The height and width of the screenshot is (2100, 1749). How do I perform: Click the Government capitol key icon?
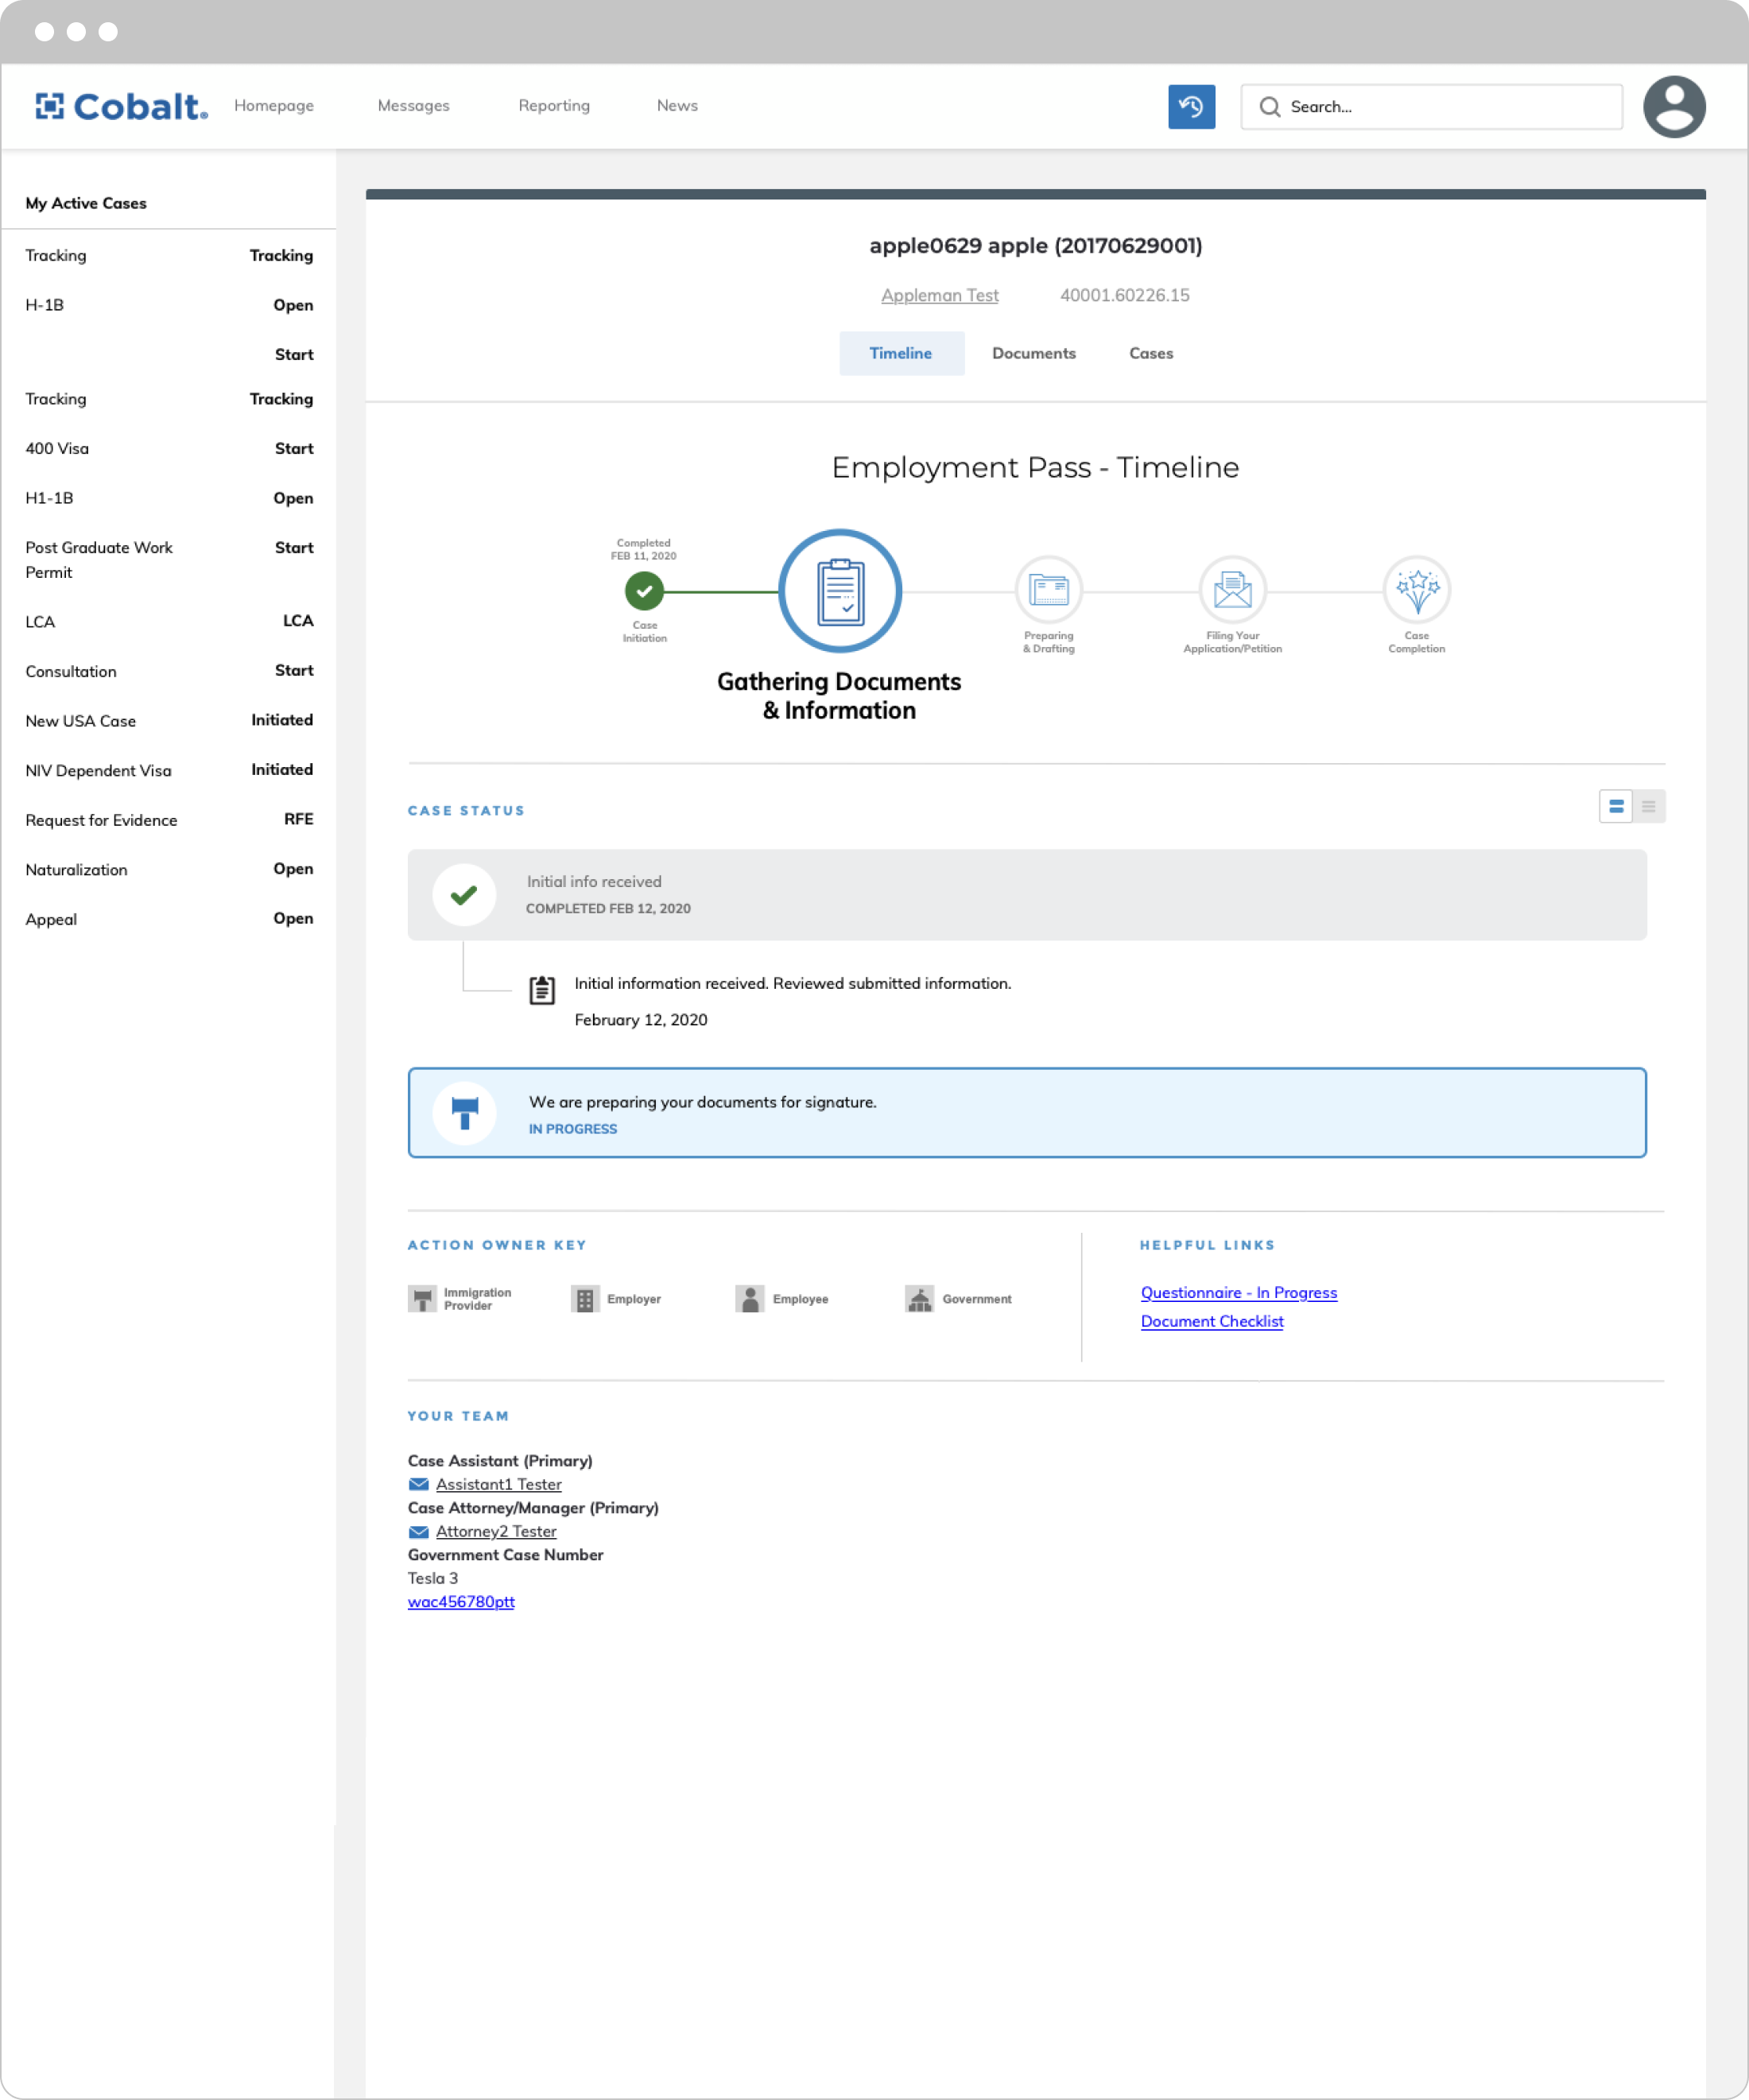[919, 1299]
